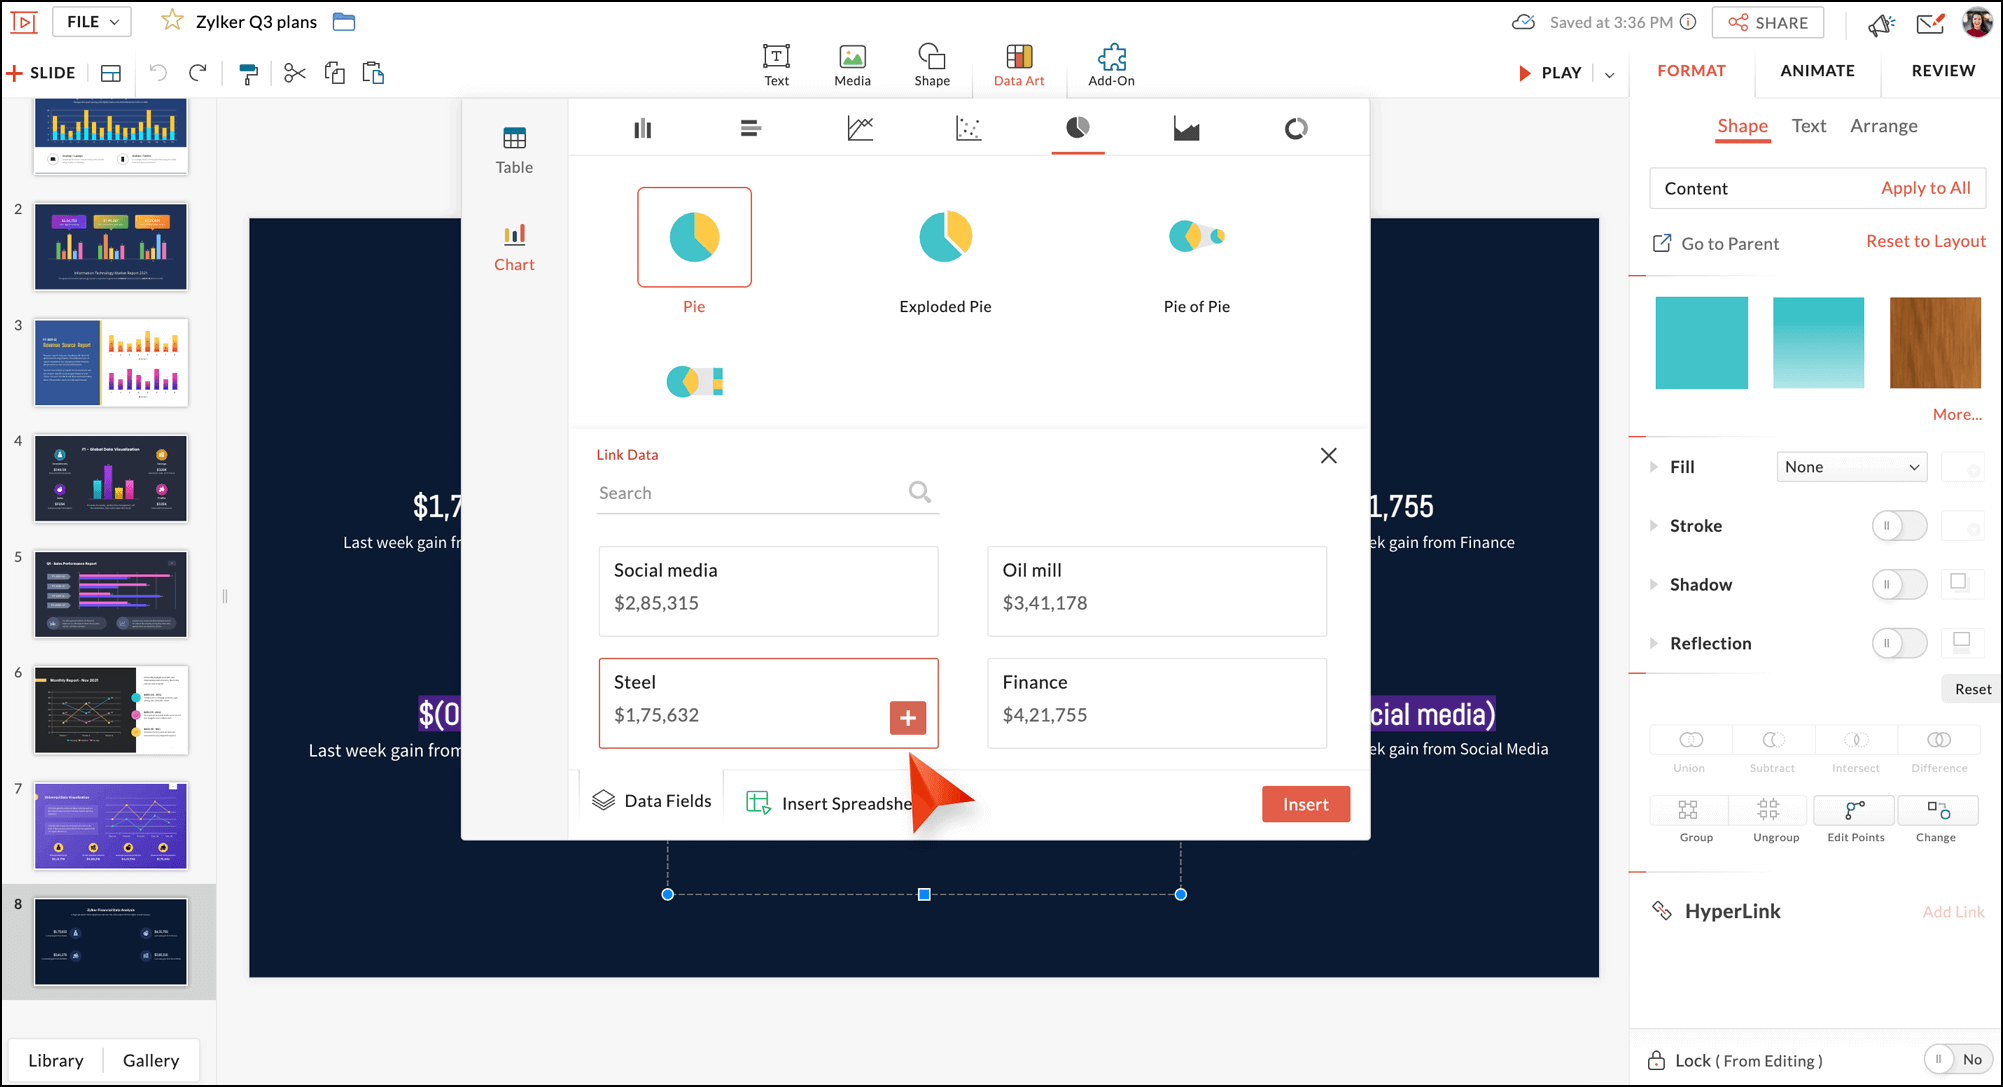Select the Text insertion tool
Image resolution: width=2003 pixels, height=1087 pixels.
point(776,64)
